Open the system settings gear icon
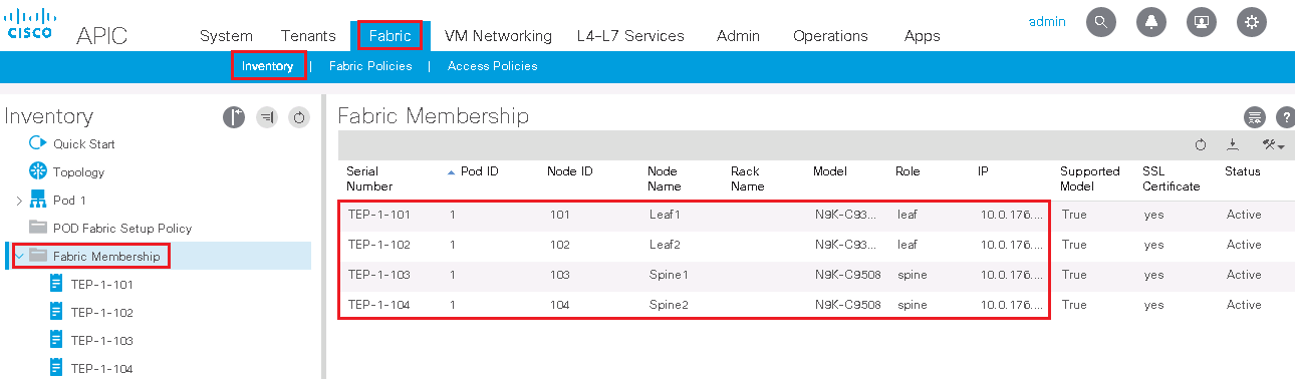 1251,22
